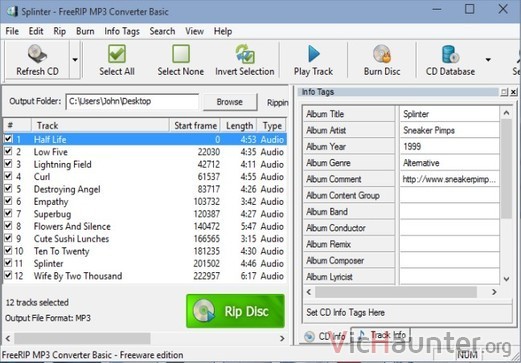Uncheck track 1 Half Life
The width and height of the screenshot is (521, 363).
8,138
